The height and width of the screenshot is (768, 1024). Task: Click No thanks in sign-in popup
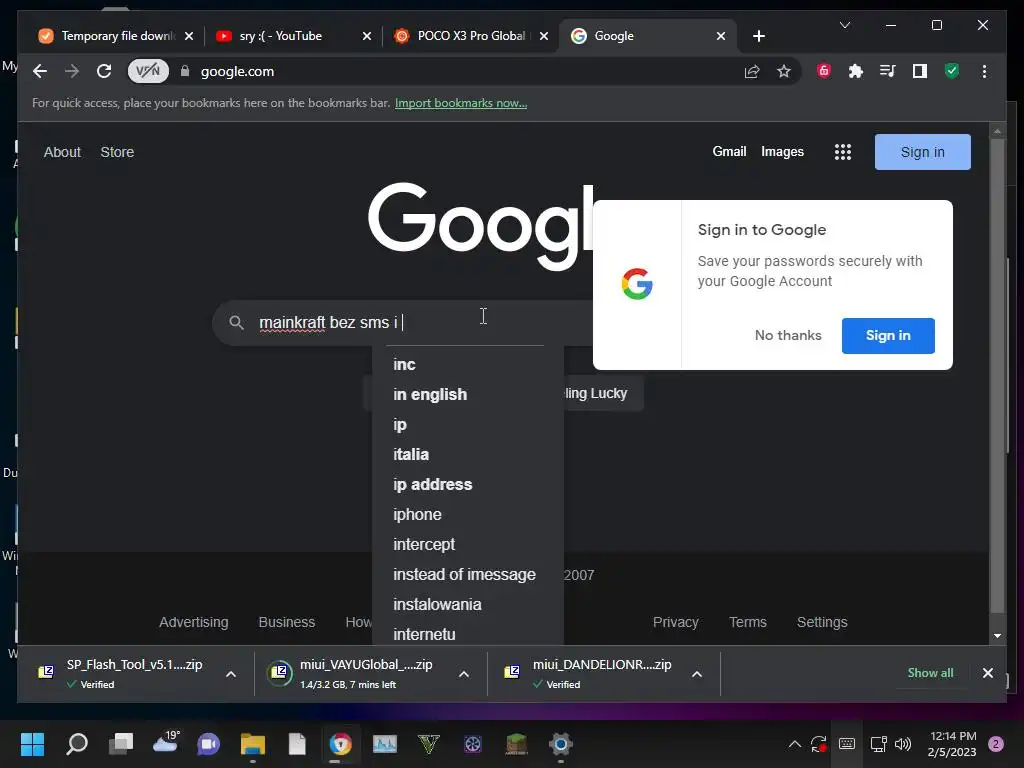788,336
